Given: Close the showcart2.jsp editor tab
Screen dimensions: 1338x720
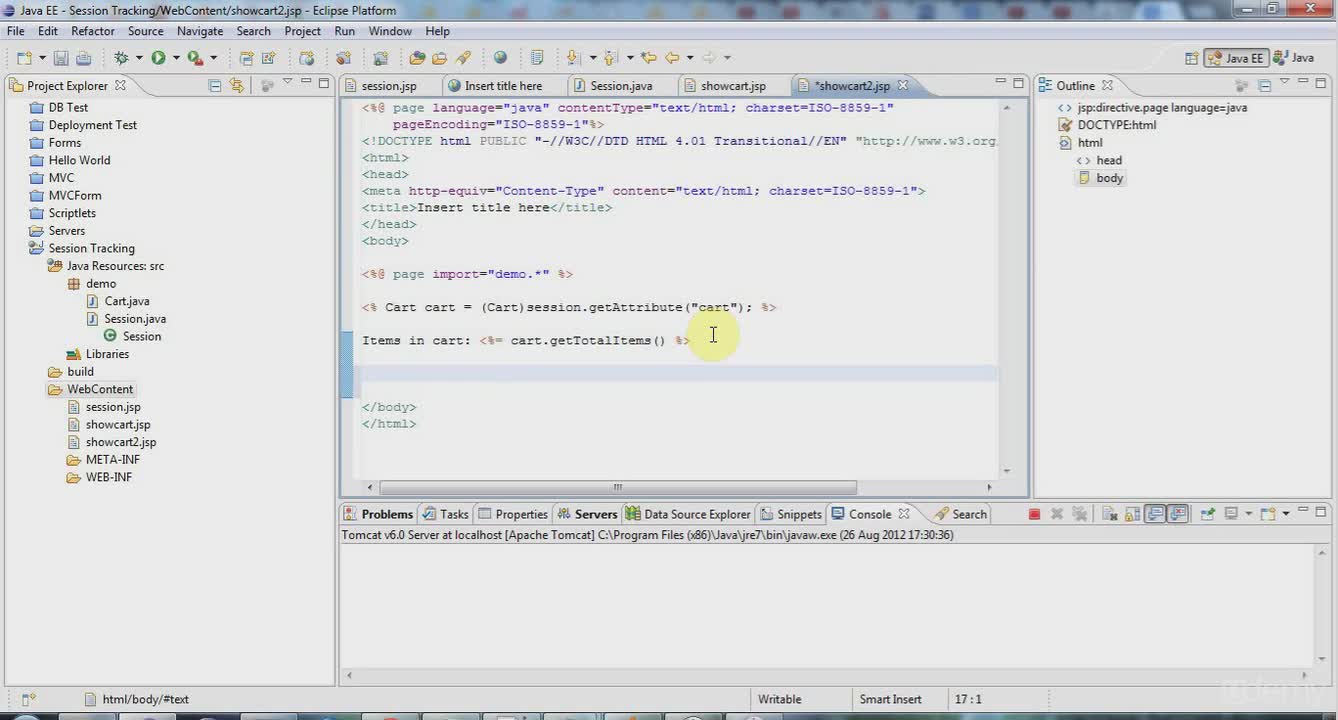Looking at the screenshot, I should coord(902,85).
